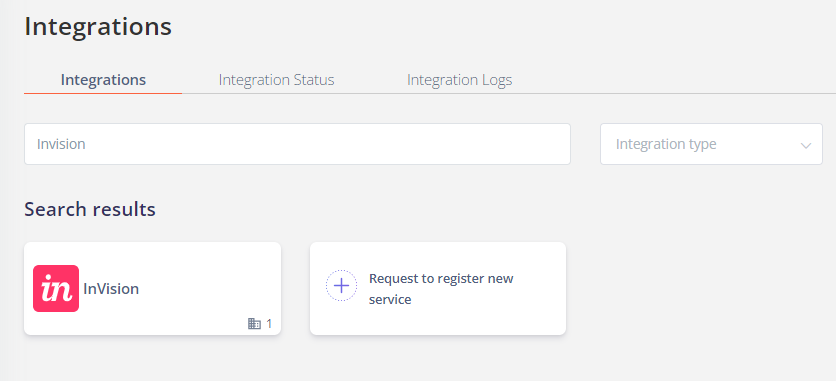Click Request to register new service
Viewport: 836px width, 381px height.
pos(441,289)
